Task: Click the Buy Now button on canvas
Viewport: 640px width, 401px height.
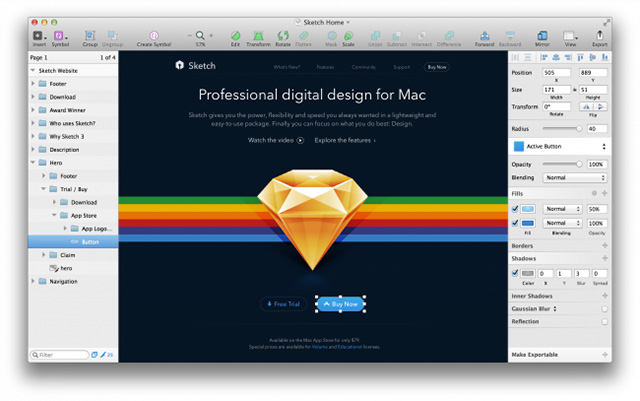Action: click(x=340, y=304)
